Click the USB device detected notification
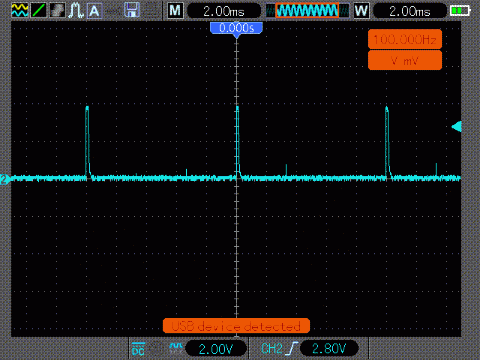The height and width of the screenshot is (360, 480). pyautogui.click(x=236, y=326)
